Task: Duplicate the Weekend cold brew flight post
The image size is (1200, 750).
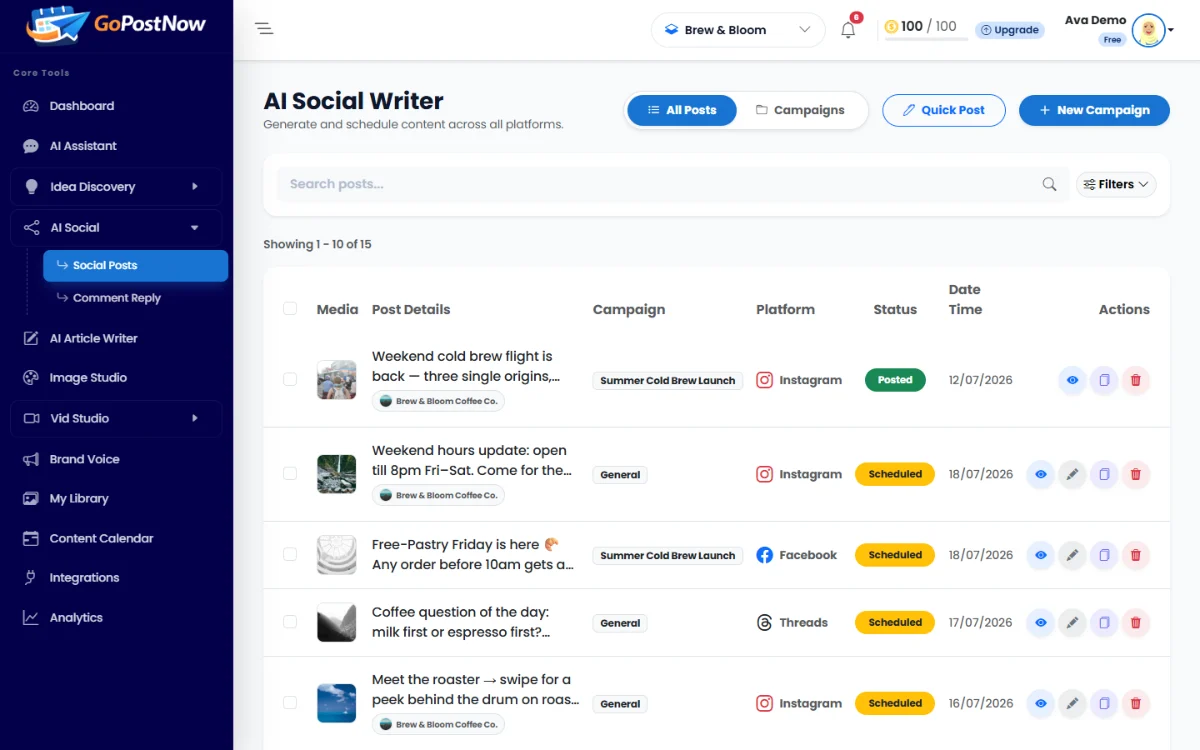Action: pos(1104,380)
